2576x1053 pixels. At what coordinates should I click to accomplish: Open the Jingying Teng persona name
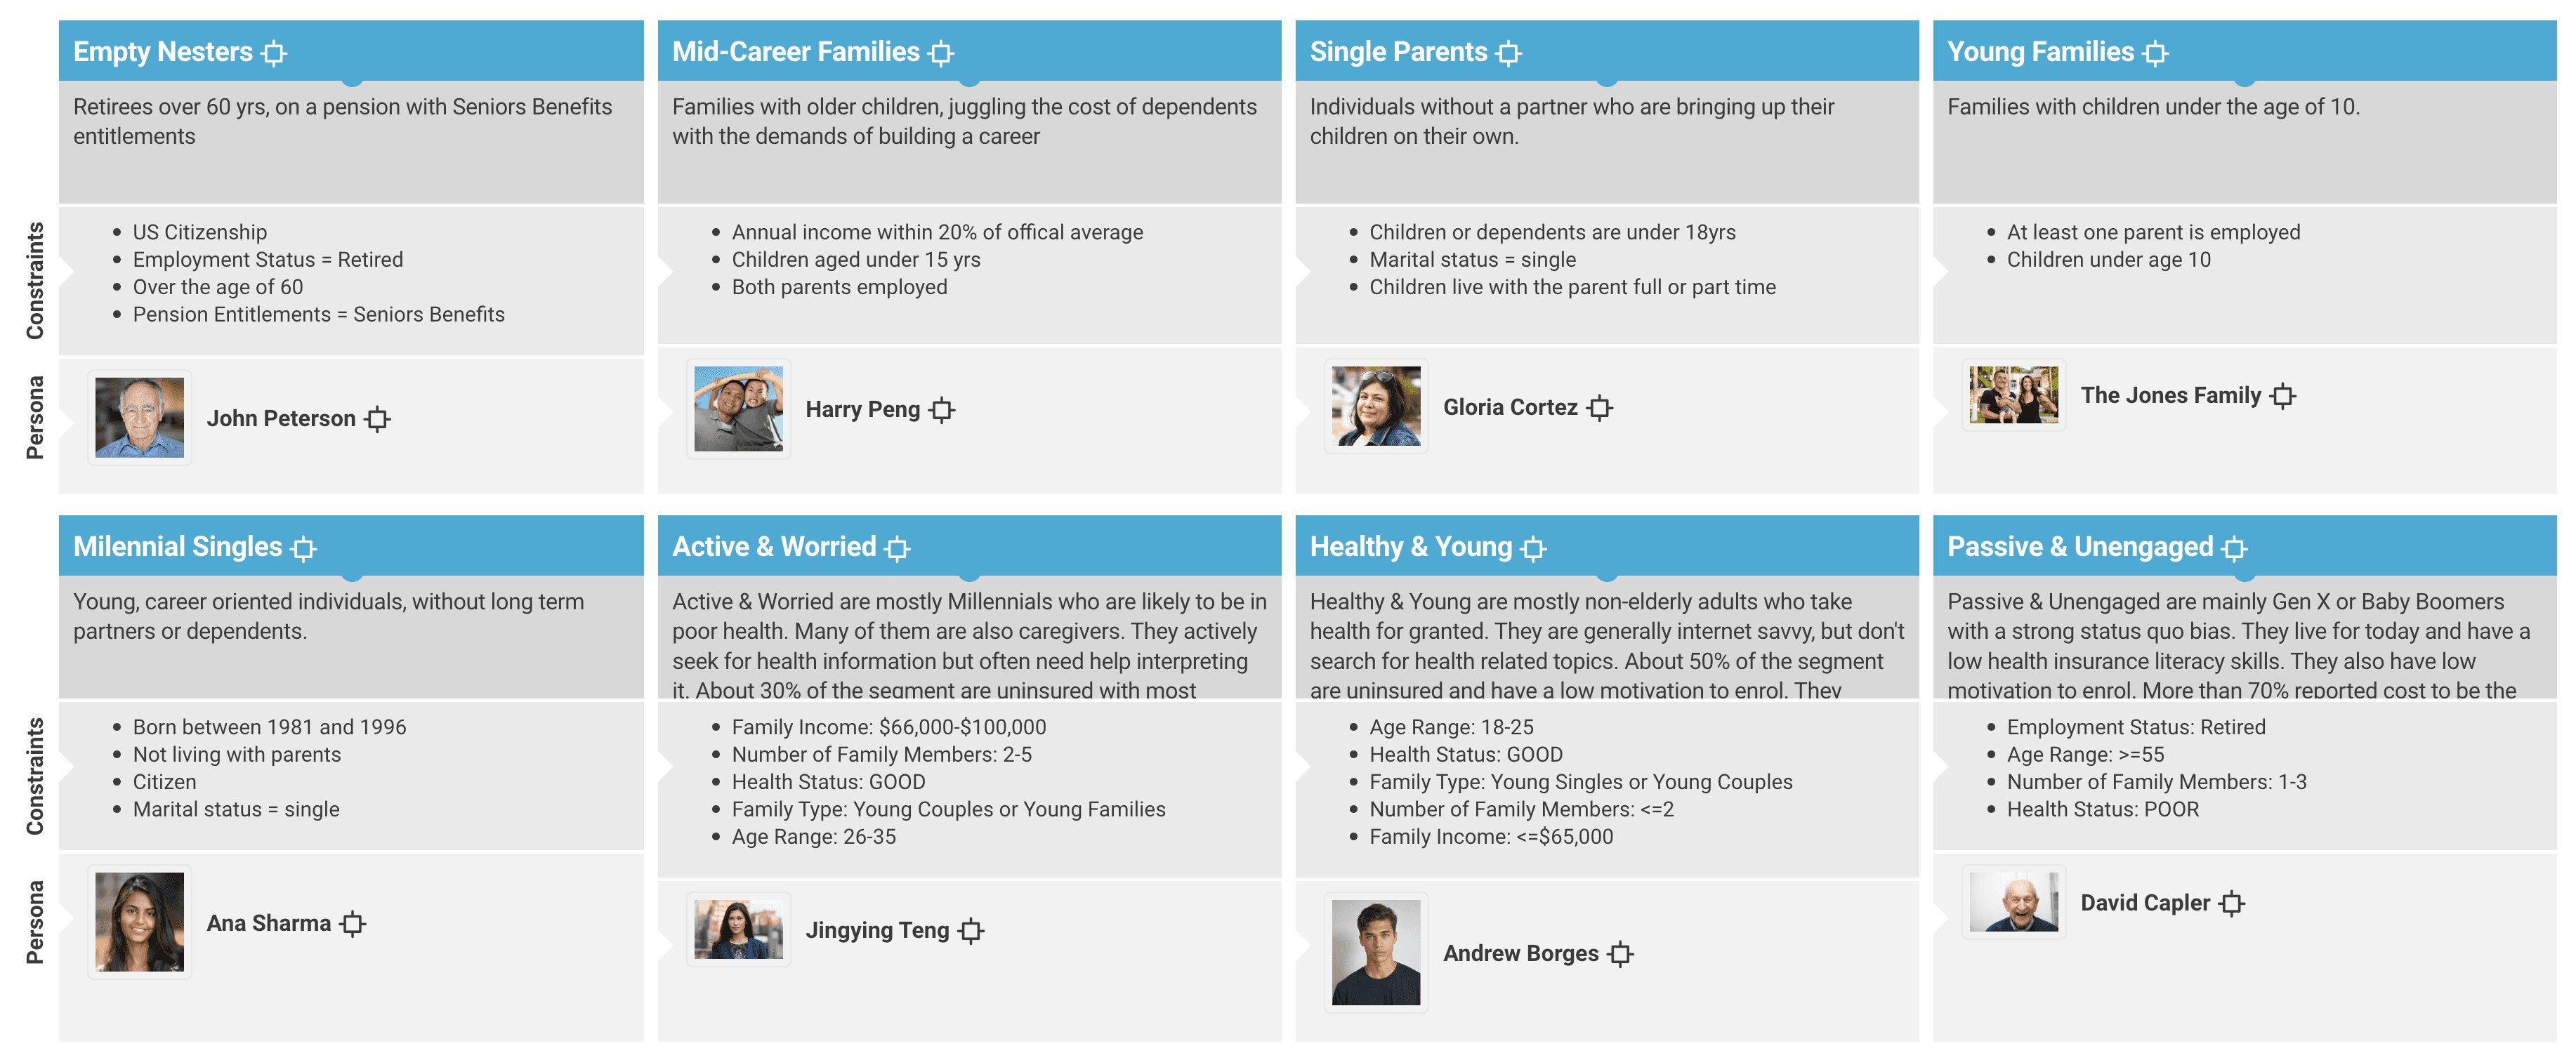point(878,930)
